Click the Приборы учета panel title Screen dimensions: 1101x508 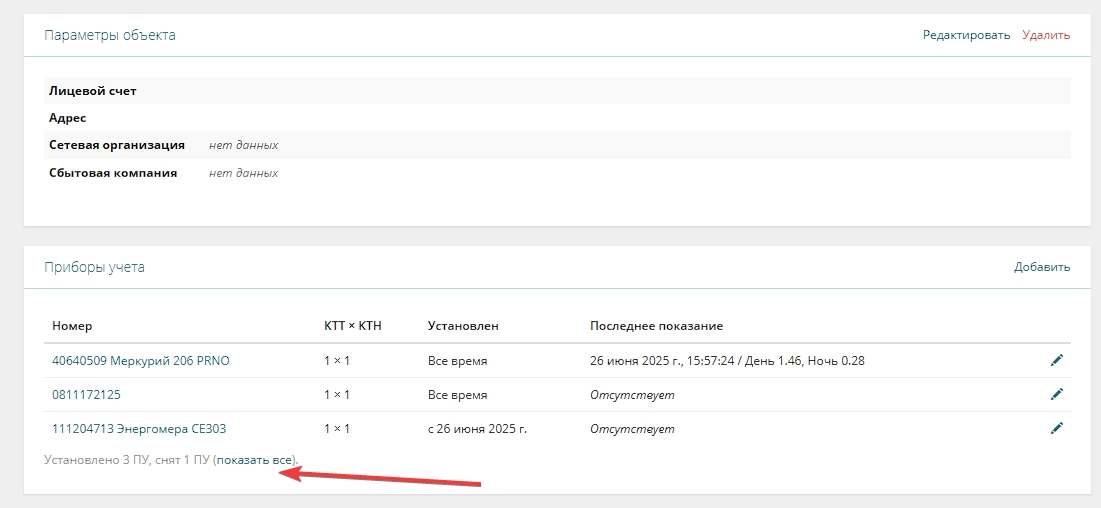[x=94, y=267]
